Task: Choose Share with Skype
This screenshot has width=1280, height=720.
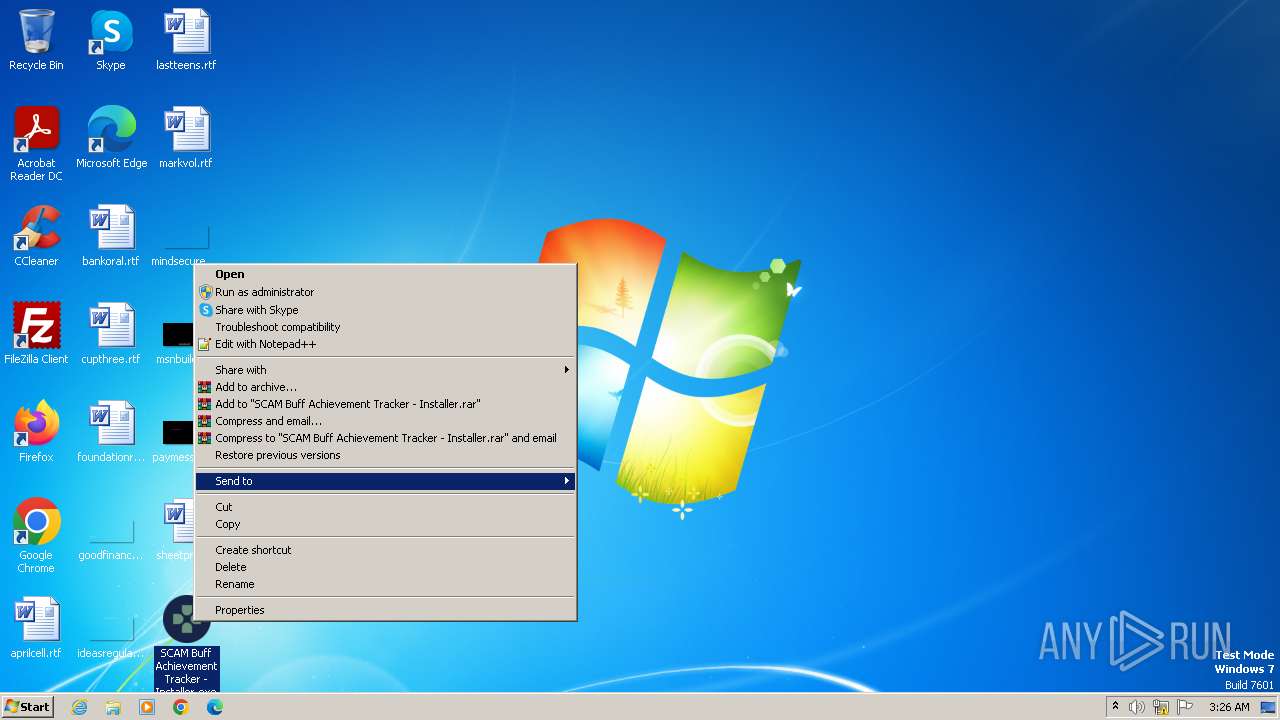Action: [385, 310]
